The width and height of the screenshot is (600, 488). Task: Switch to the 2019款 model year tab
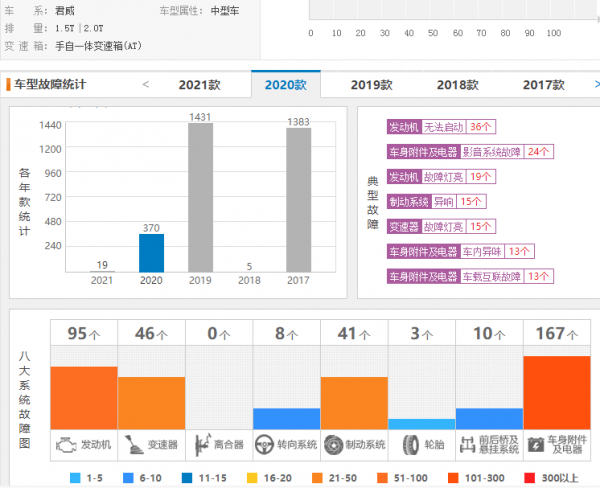point(371,85)
